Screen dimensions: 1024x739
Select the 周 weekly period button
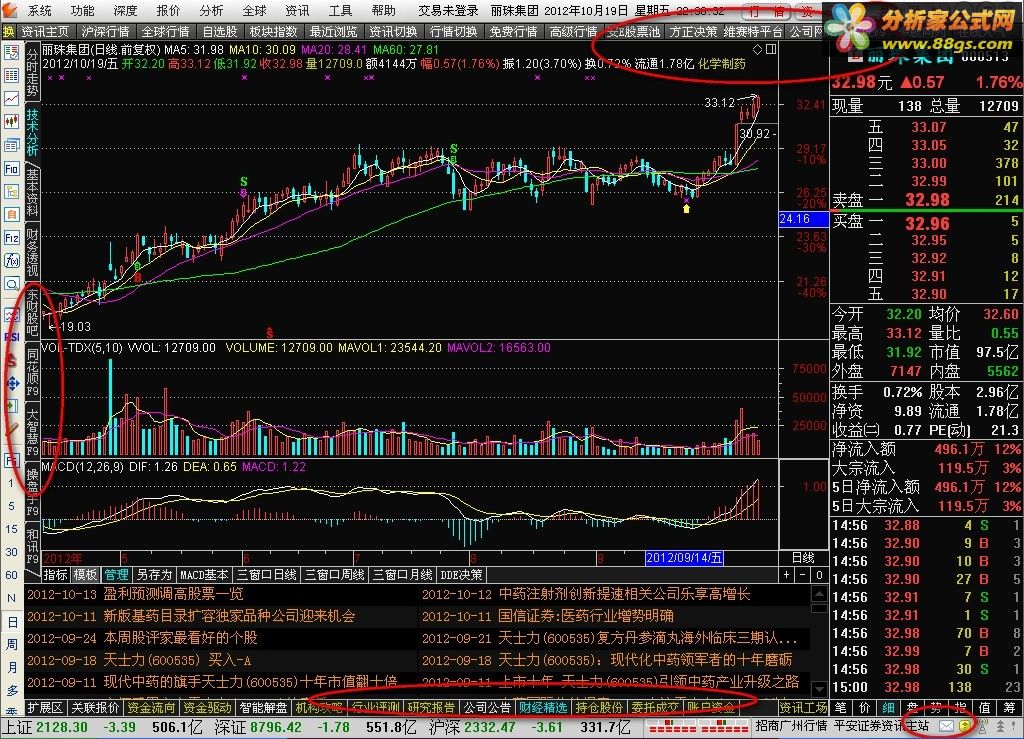coord(12,644)
